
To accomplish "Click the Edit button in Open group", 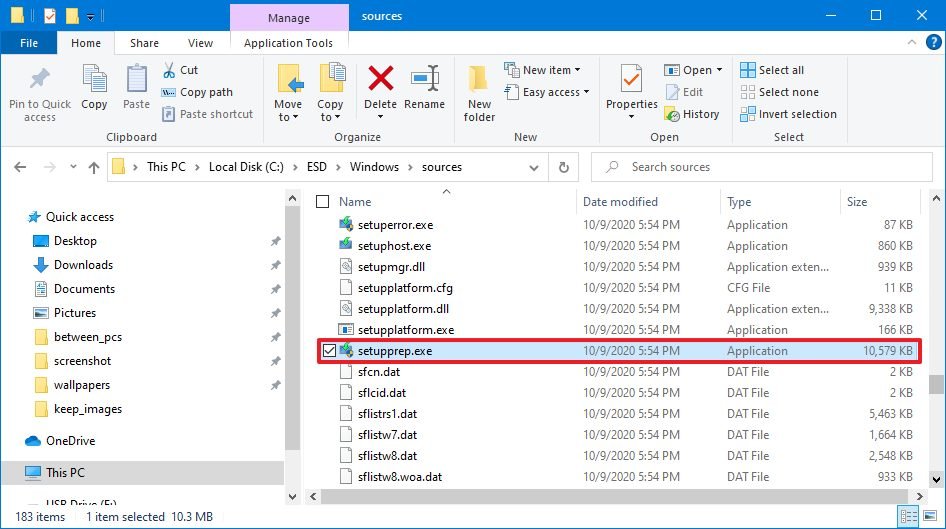I will [x=684, y=92].
